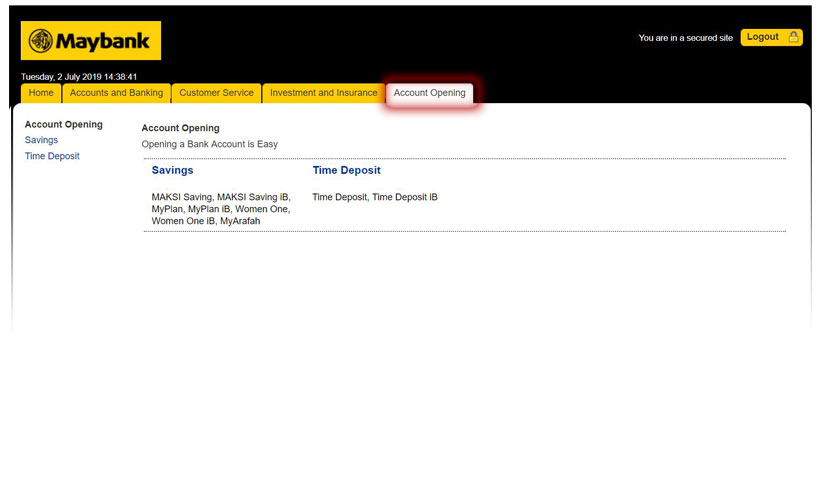
Task: Log out using the Logout button
Action: pyautogui.click(x=771, y=37)
